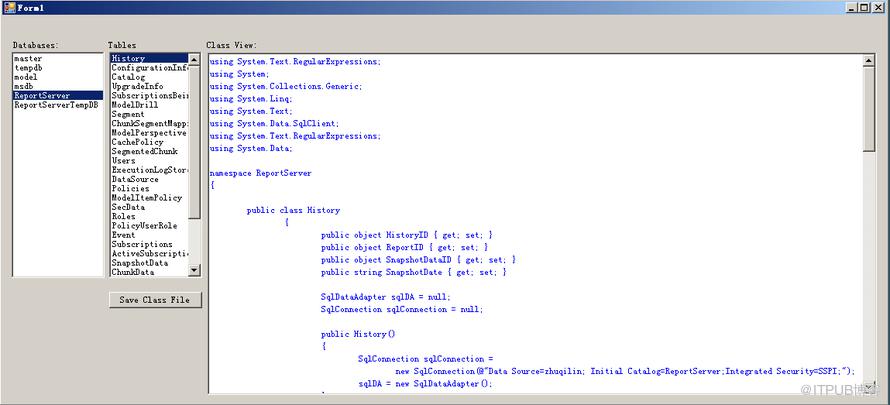Maximize the Form1 window
The width and height of the screenshot is (890, 405).
coord(864,7)
